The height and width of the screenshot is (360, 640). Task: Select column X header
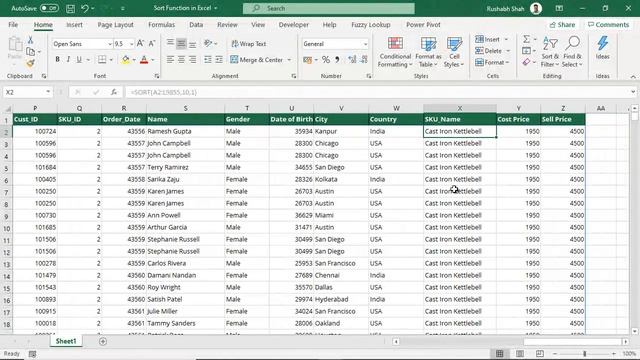tap(460, 108)
